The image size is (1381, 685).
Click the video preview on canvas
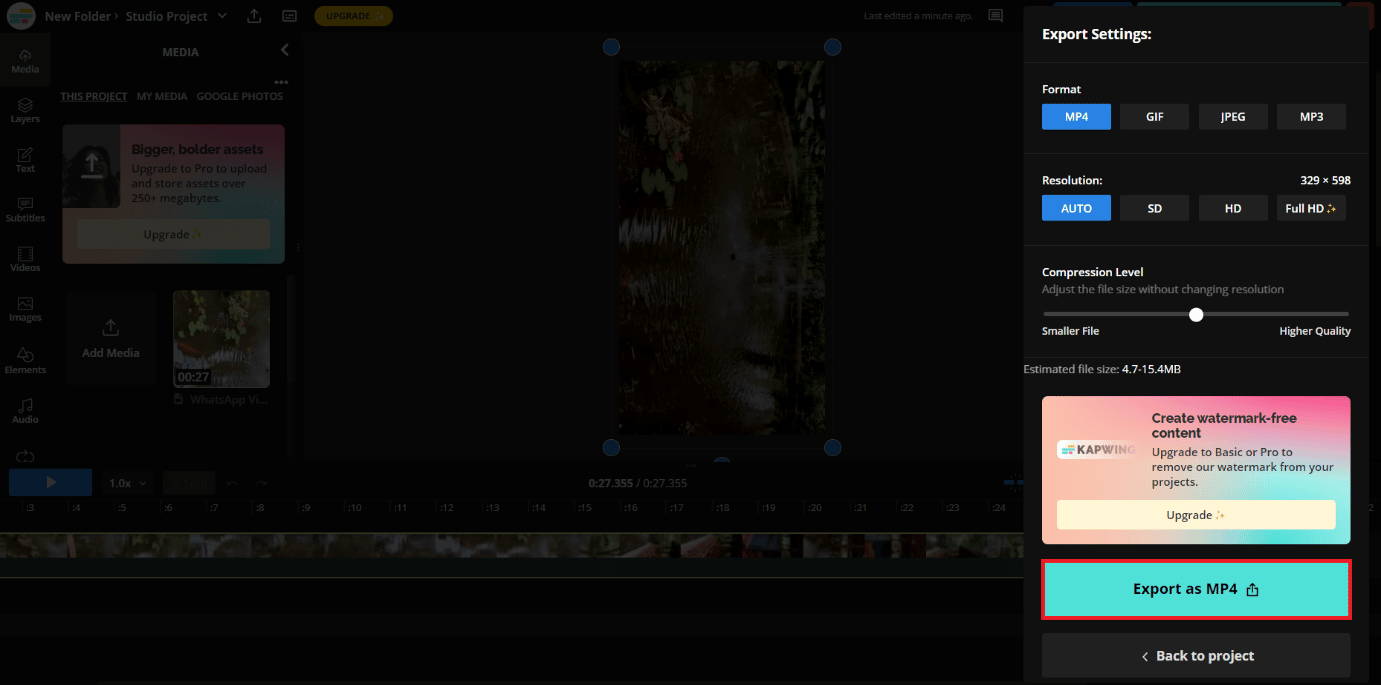click(x=722, y=247)
